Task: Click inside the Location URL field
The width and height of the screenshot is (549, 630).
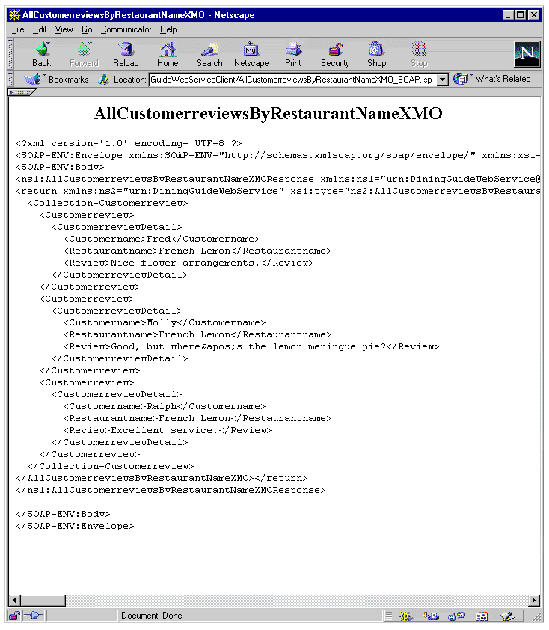Action: point(293,80)
